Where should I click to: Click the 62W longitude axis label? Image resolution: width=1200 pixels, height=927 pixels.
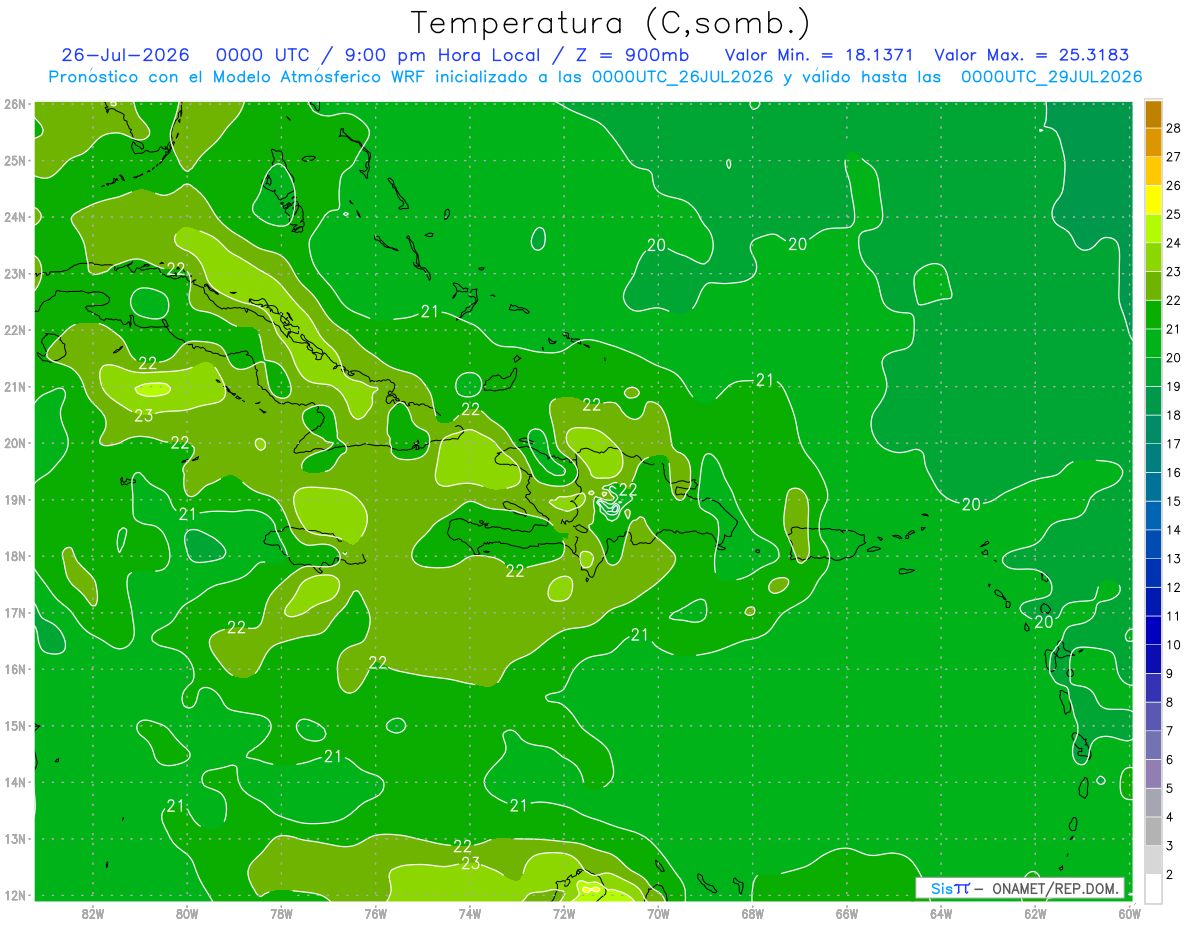pos(1035,913)
